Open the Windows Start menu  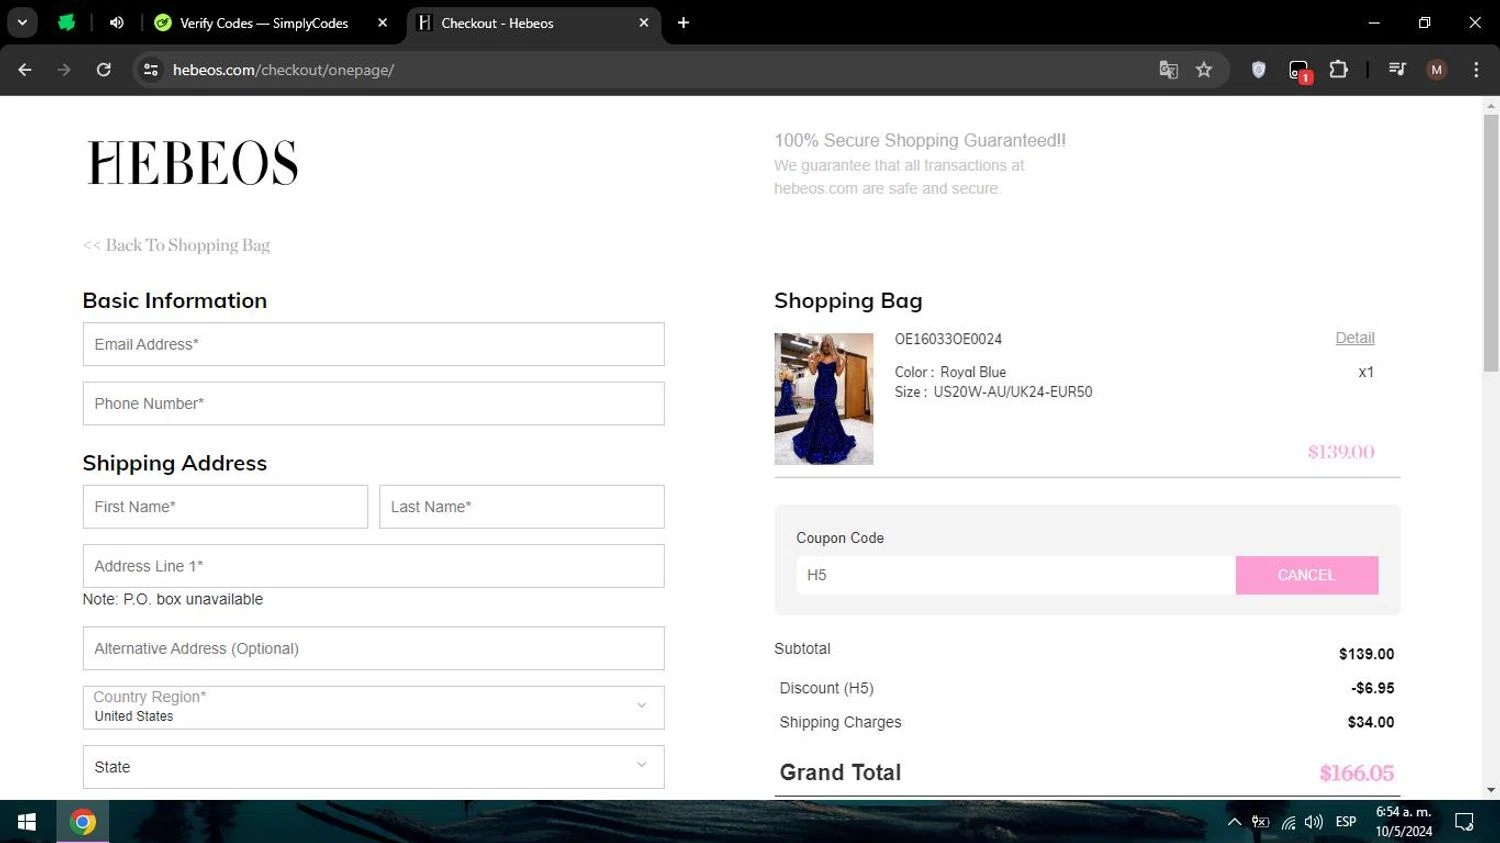[27, 822]
